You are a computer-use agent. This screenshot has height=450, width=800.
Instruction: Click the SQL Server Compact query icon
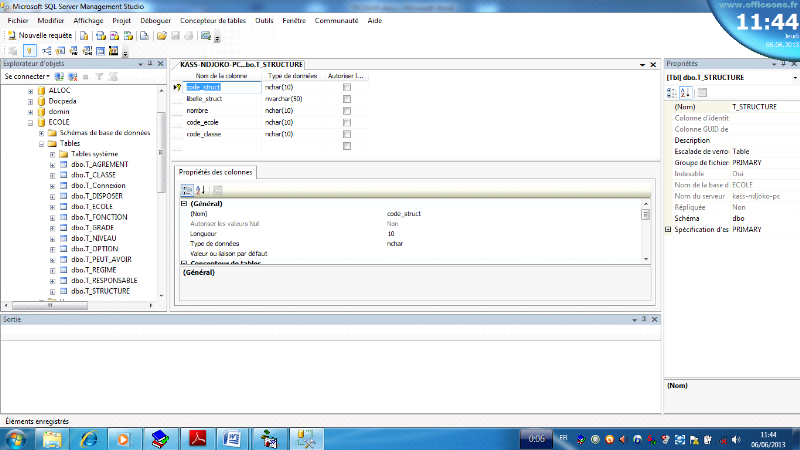point(144,36)
